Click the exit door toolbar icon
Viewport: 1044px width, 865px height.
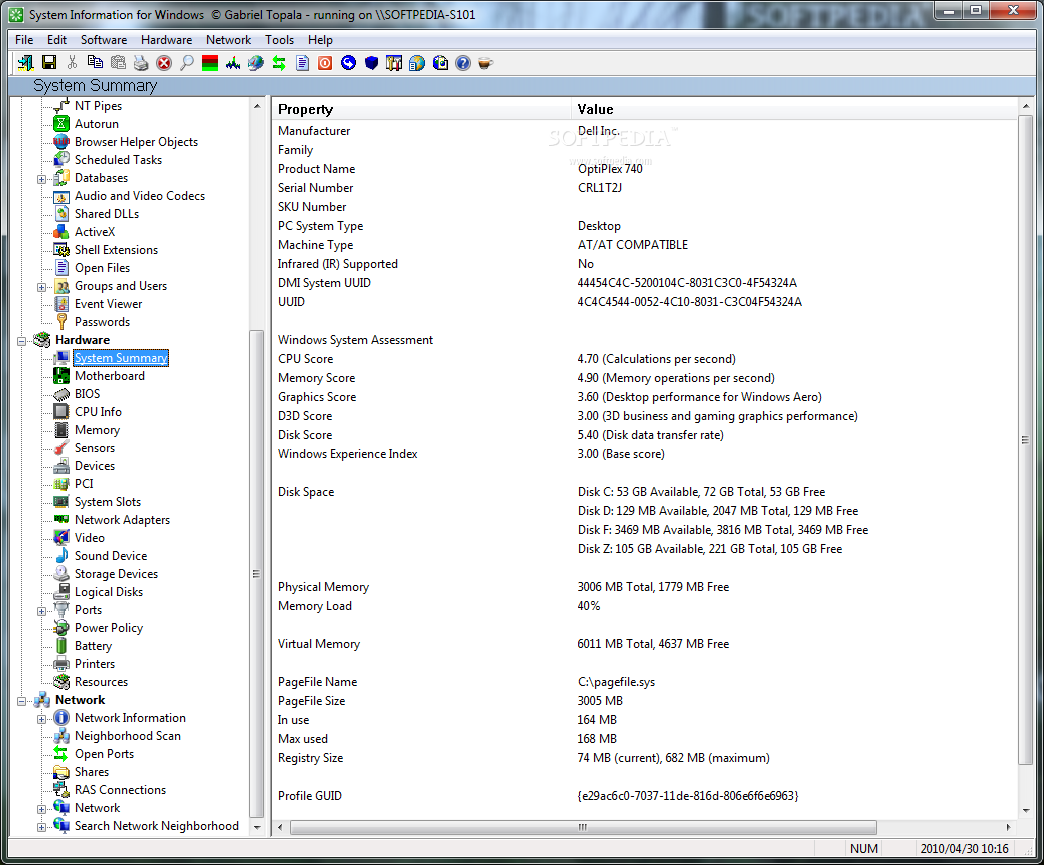(25, 63)
